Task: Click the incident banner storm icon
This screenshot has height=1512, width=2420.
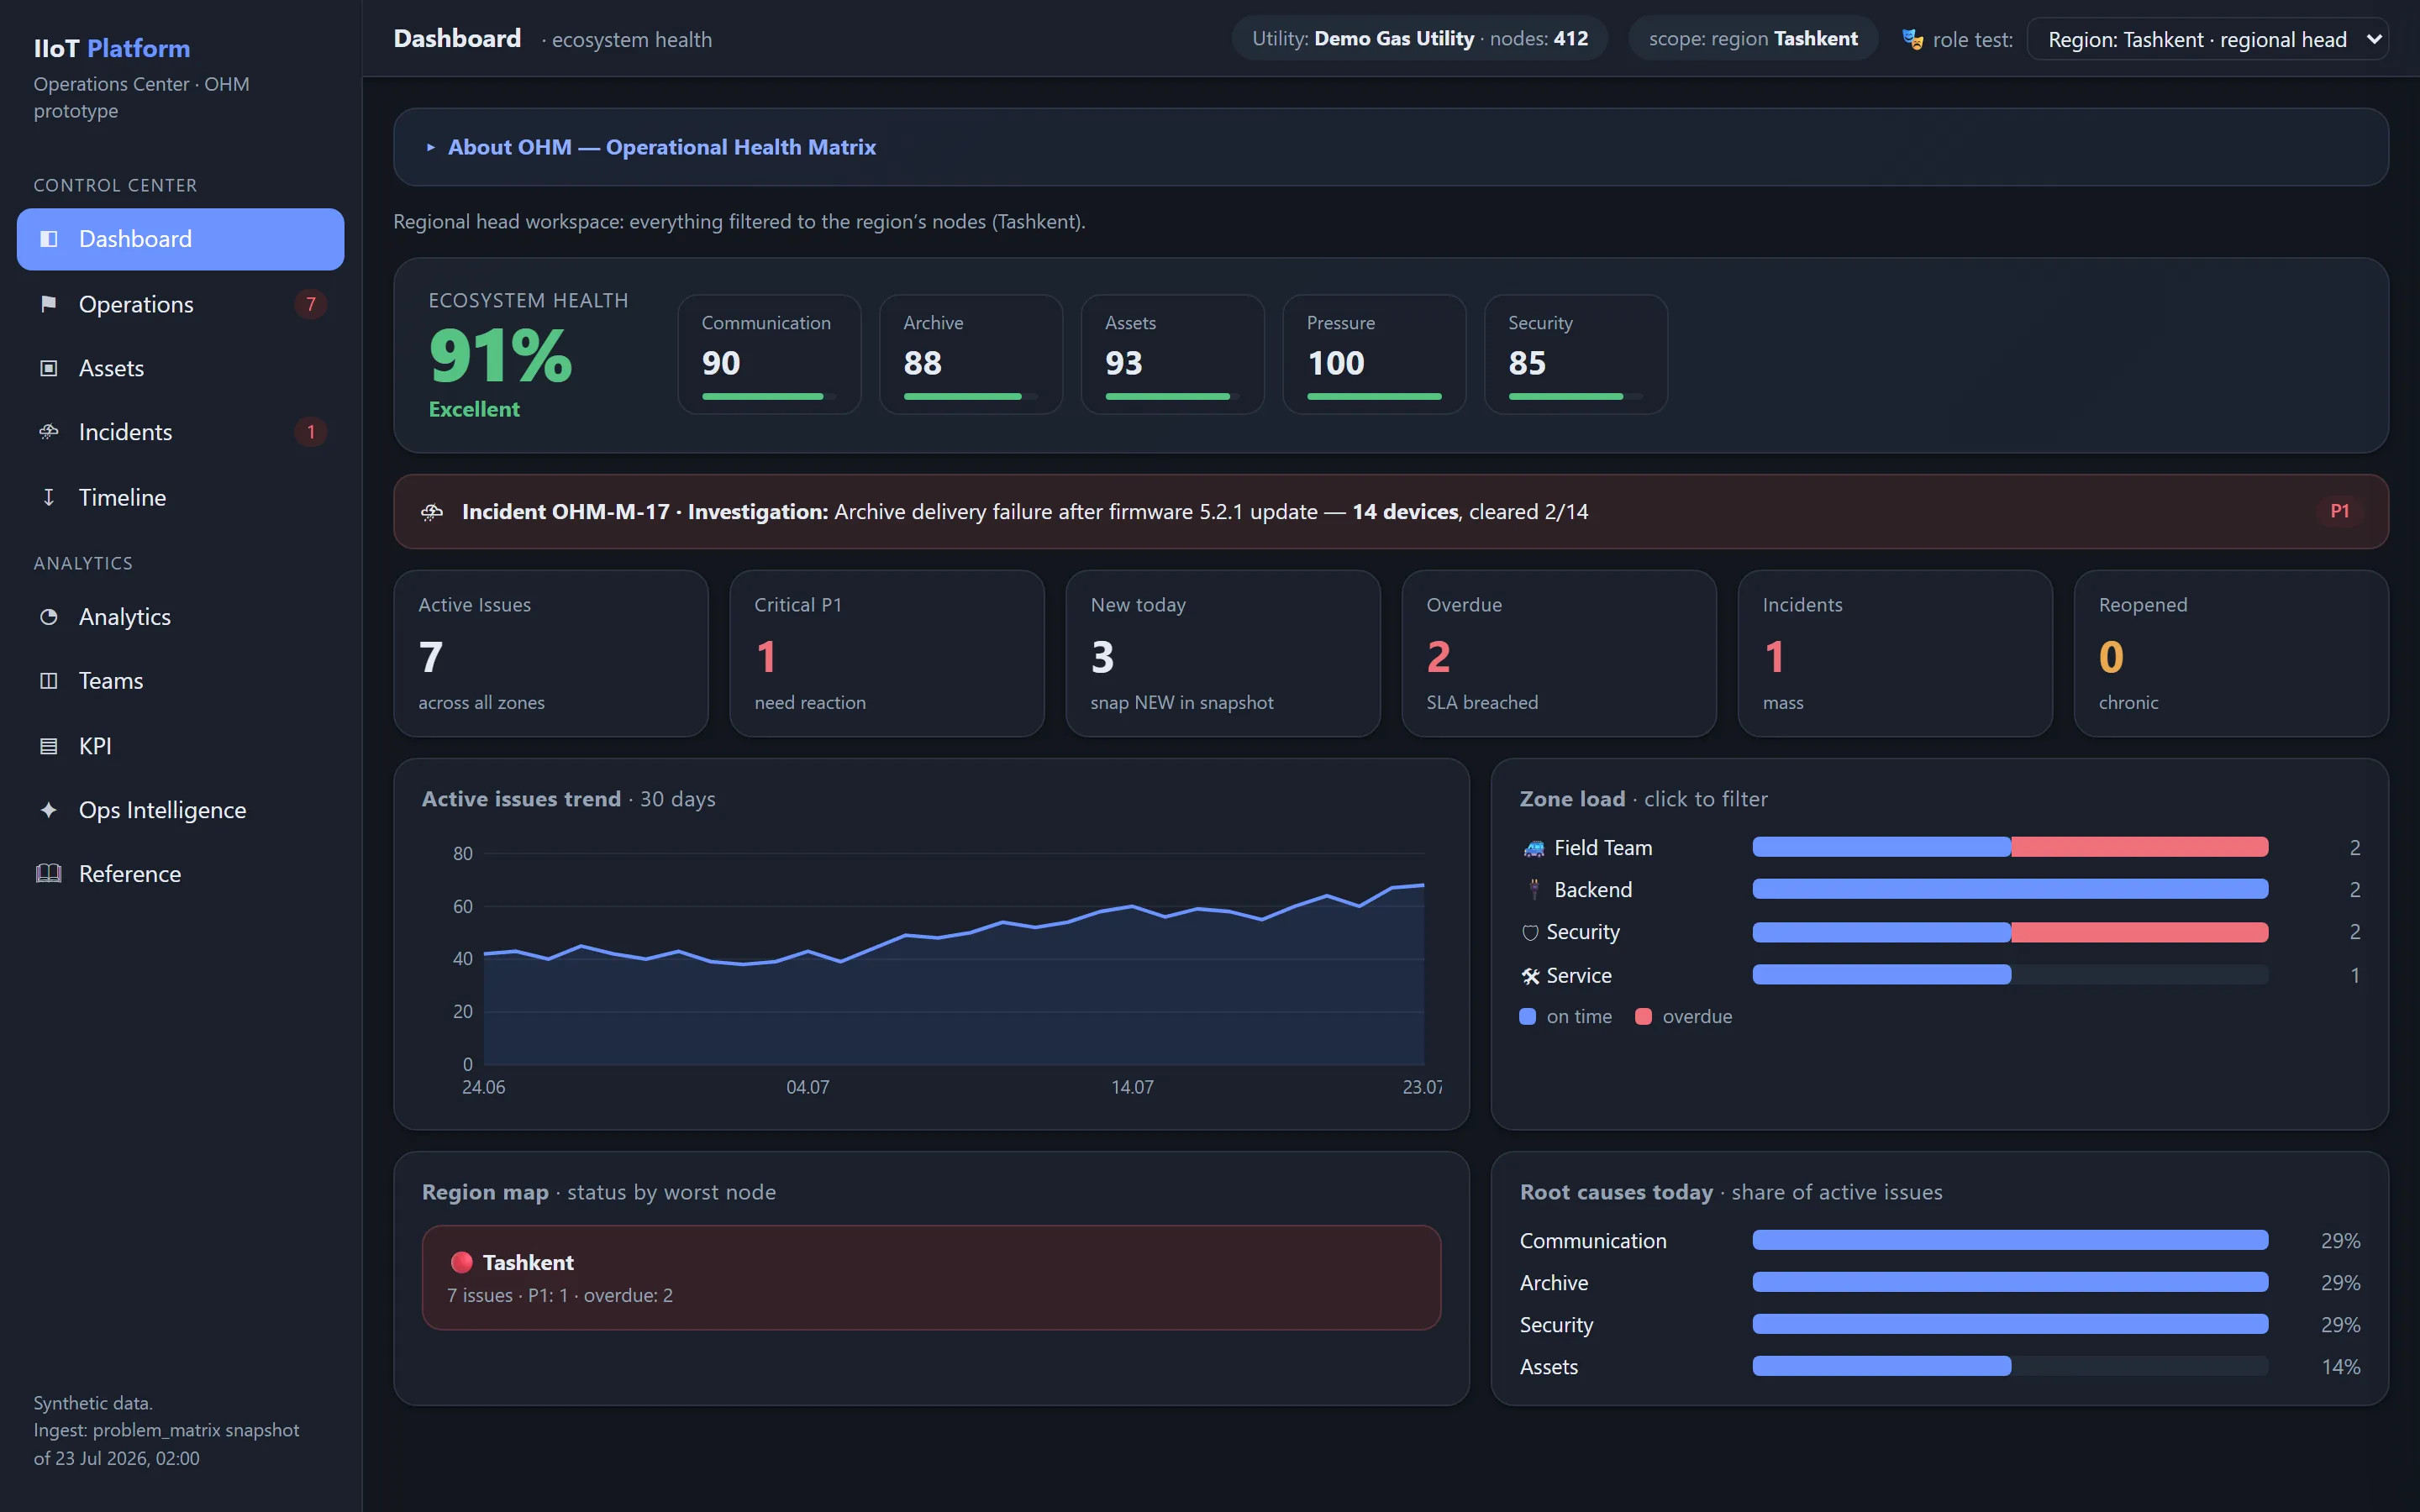Action: (x=432, y=512)
